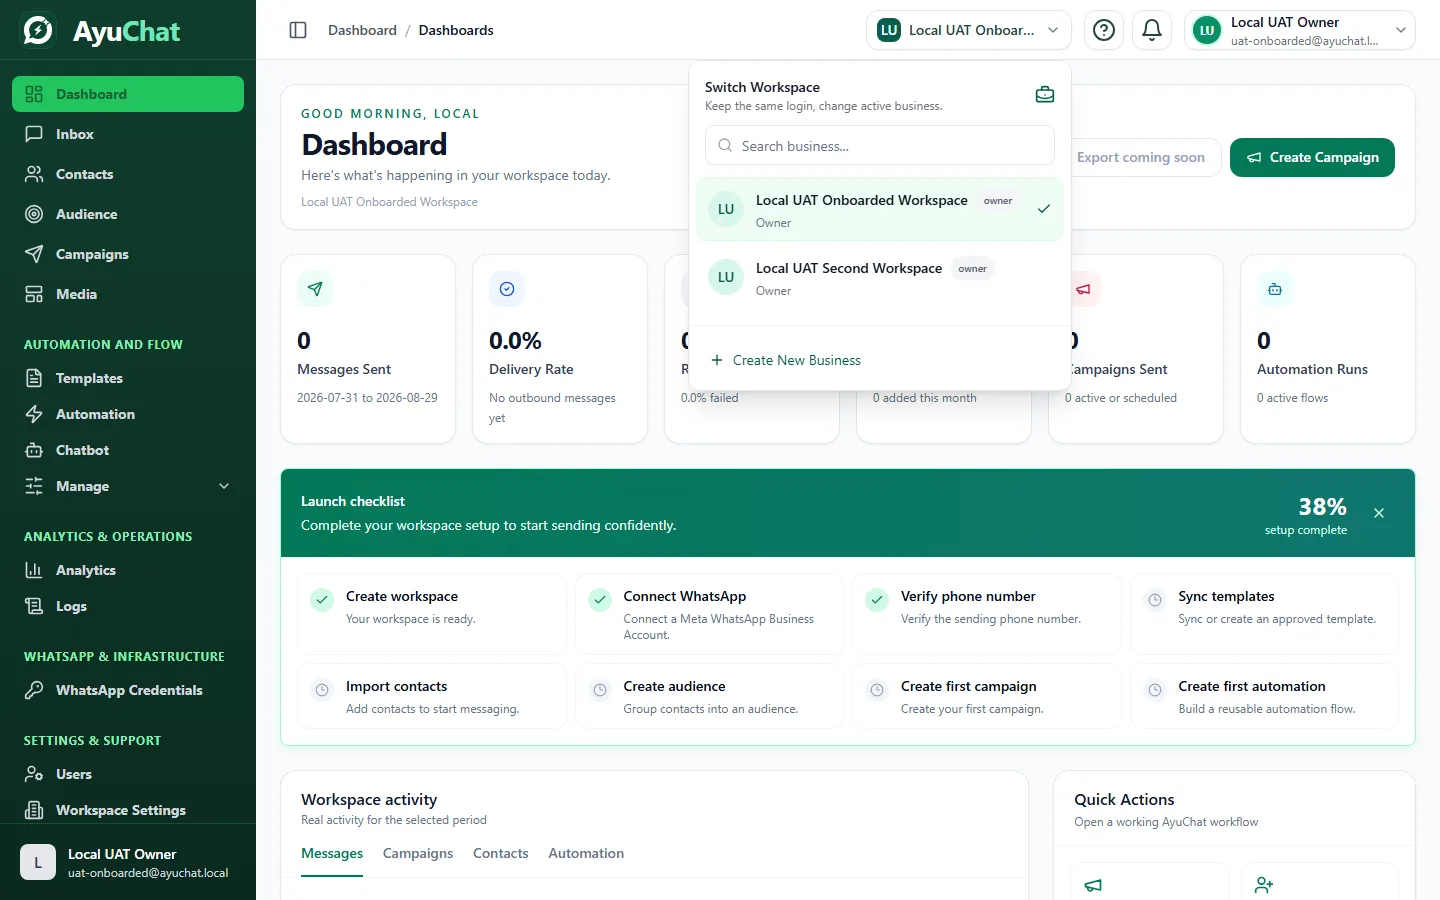The height and width of the screenshot is (900, 1440).
Task: Open the Audience sidebar item
Action: click(x=128, y=214)
